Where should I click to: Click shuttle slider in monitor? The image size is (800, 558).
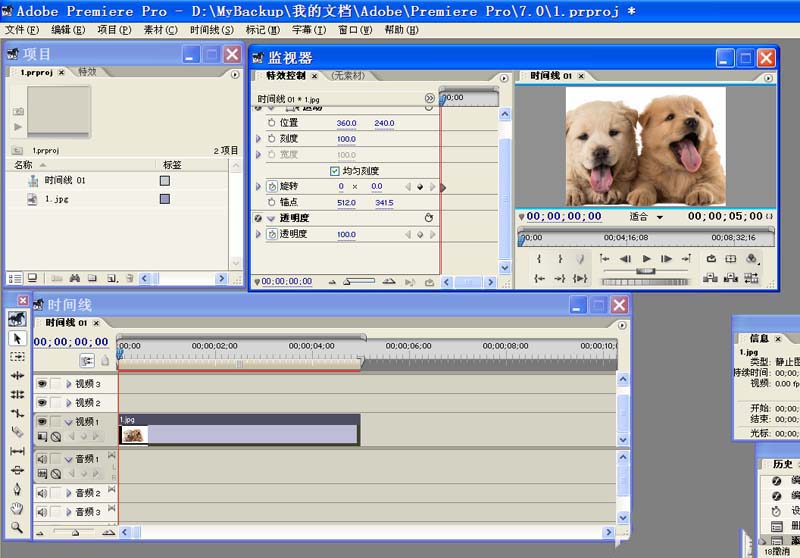click(x=645, y=271)
